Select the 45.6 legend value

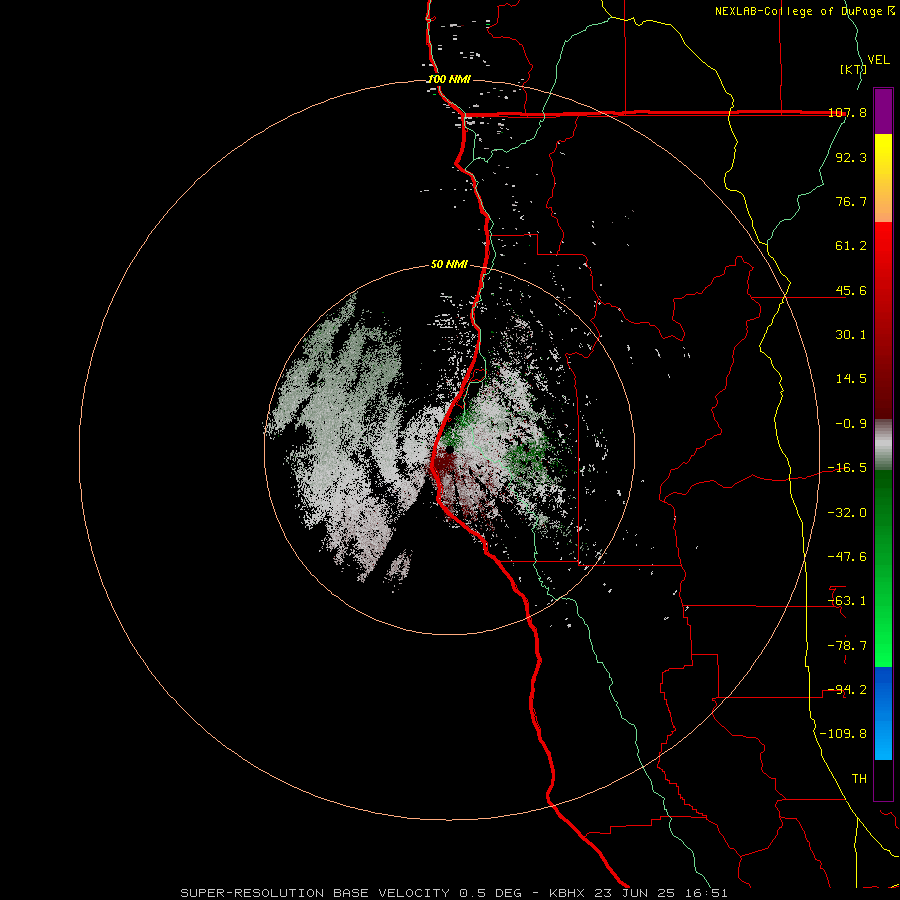point(851,290)
